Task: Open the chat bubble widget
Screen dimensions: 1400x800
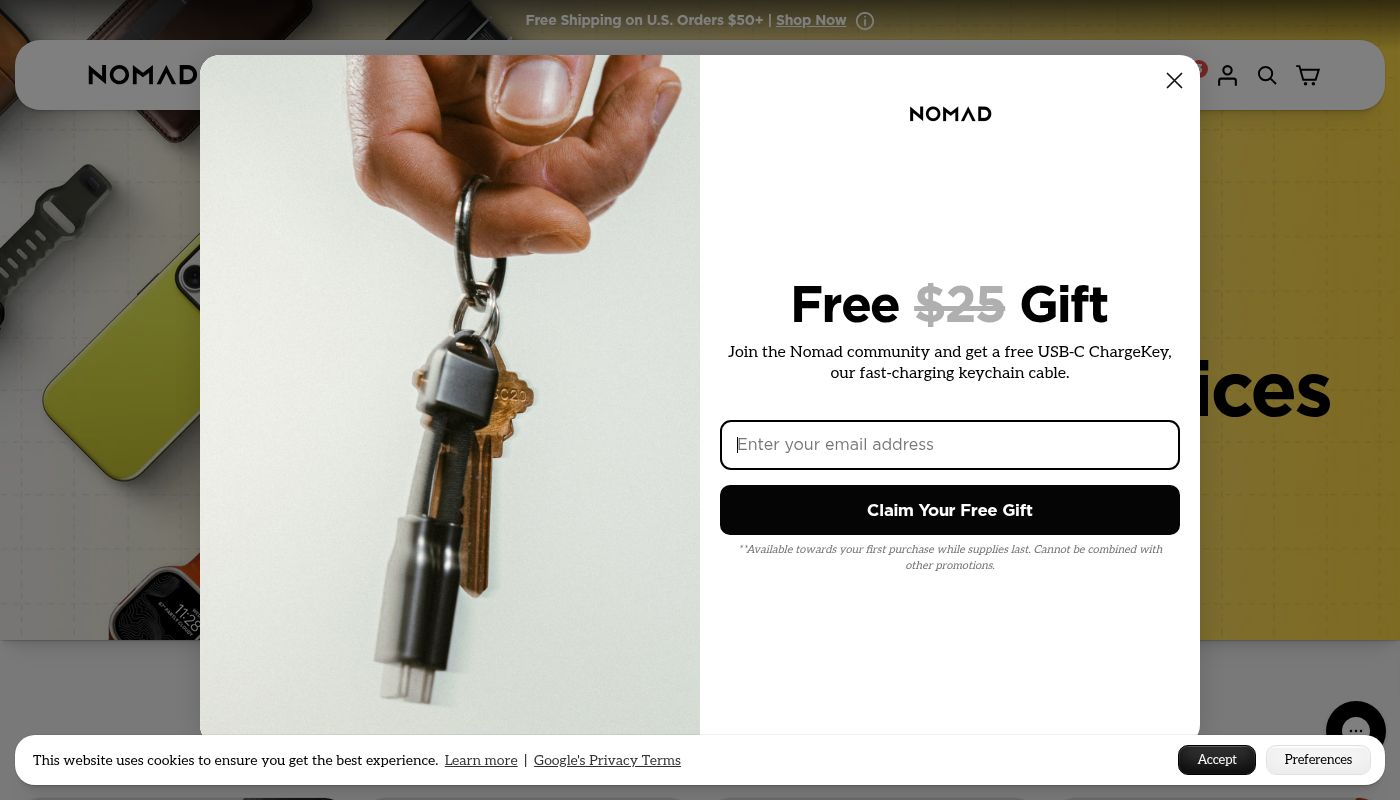Action: point(1355,730)
